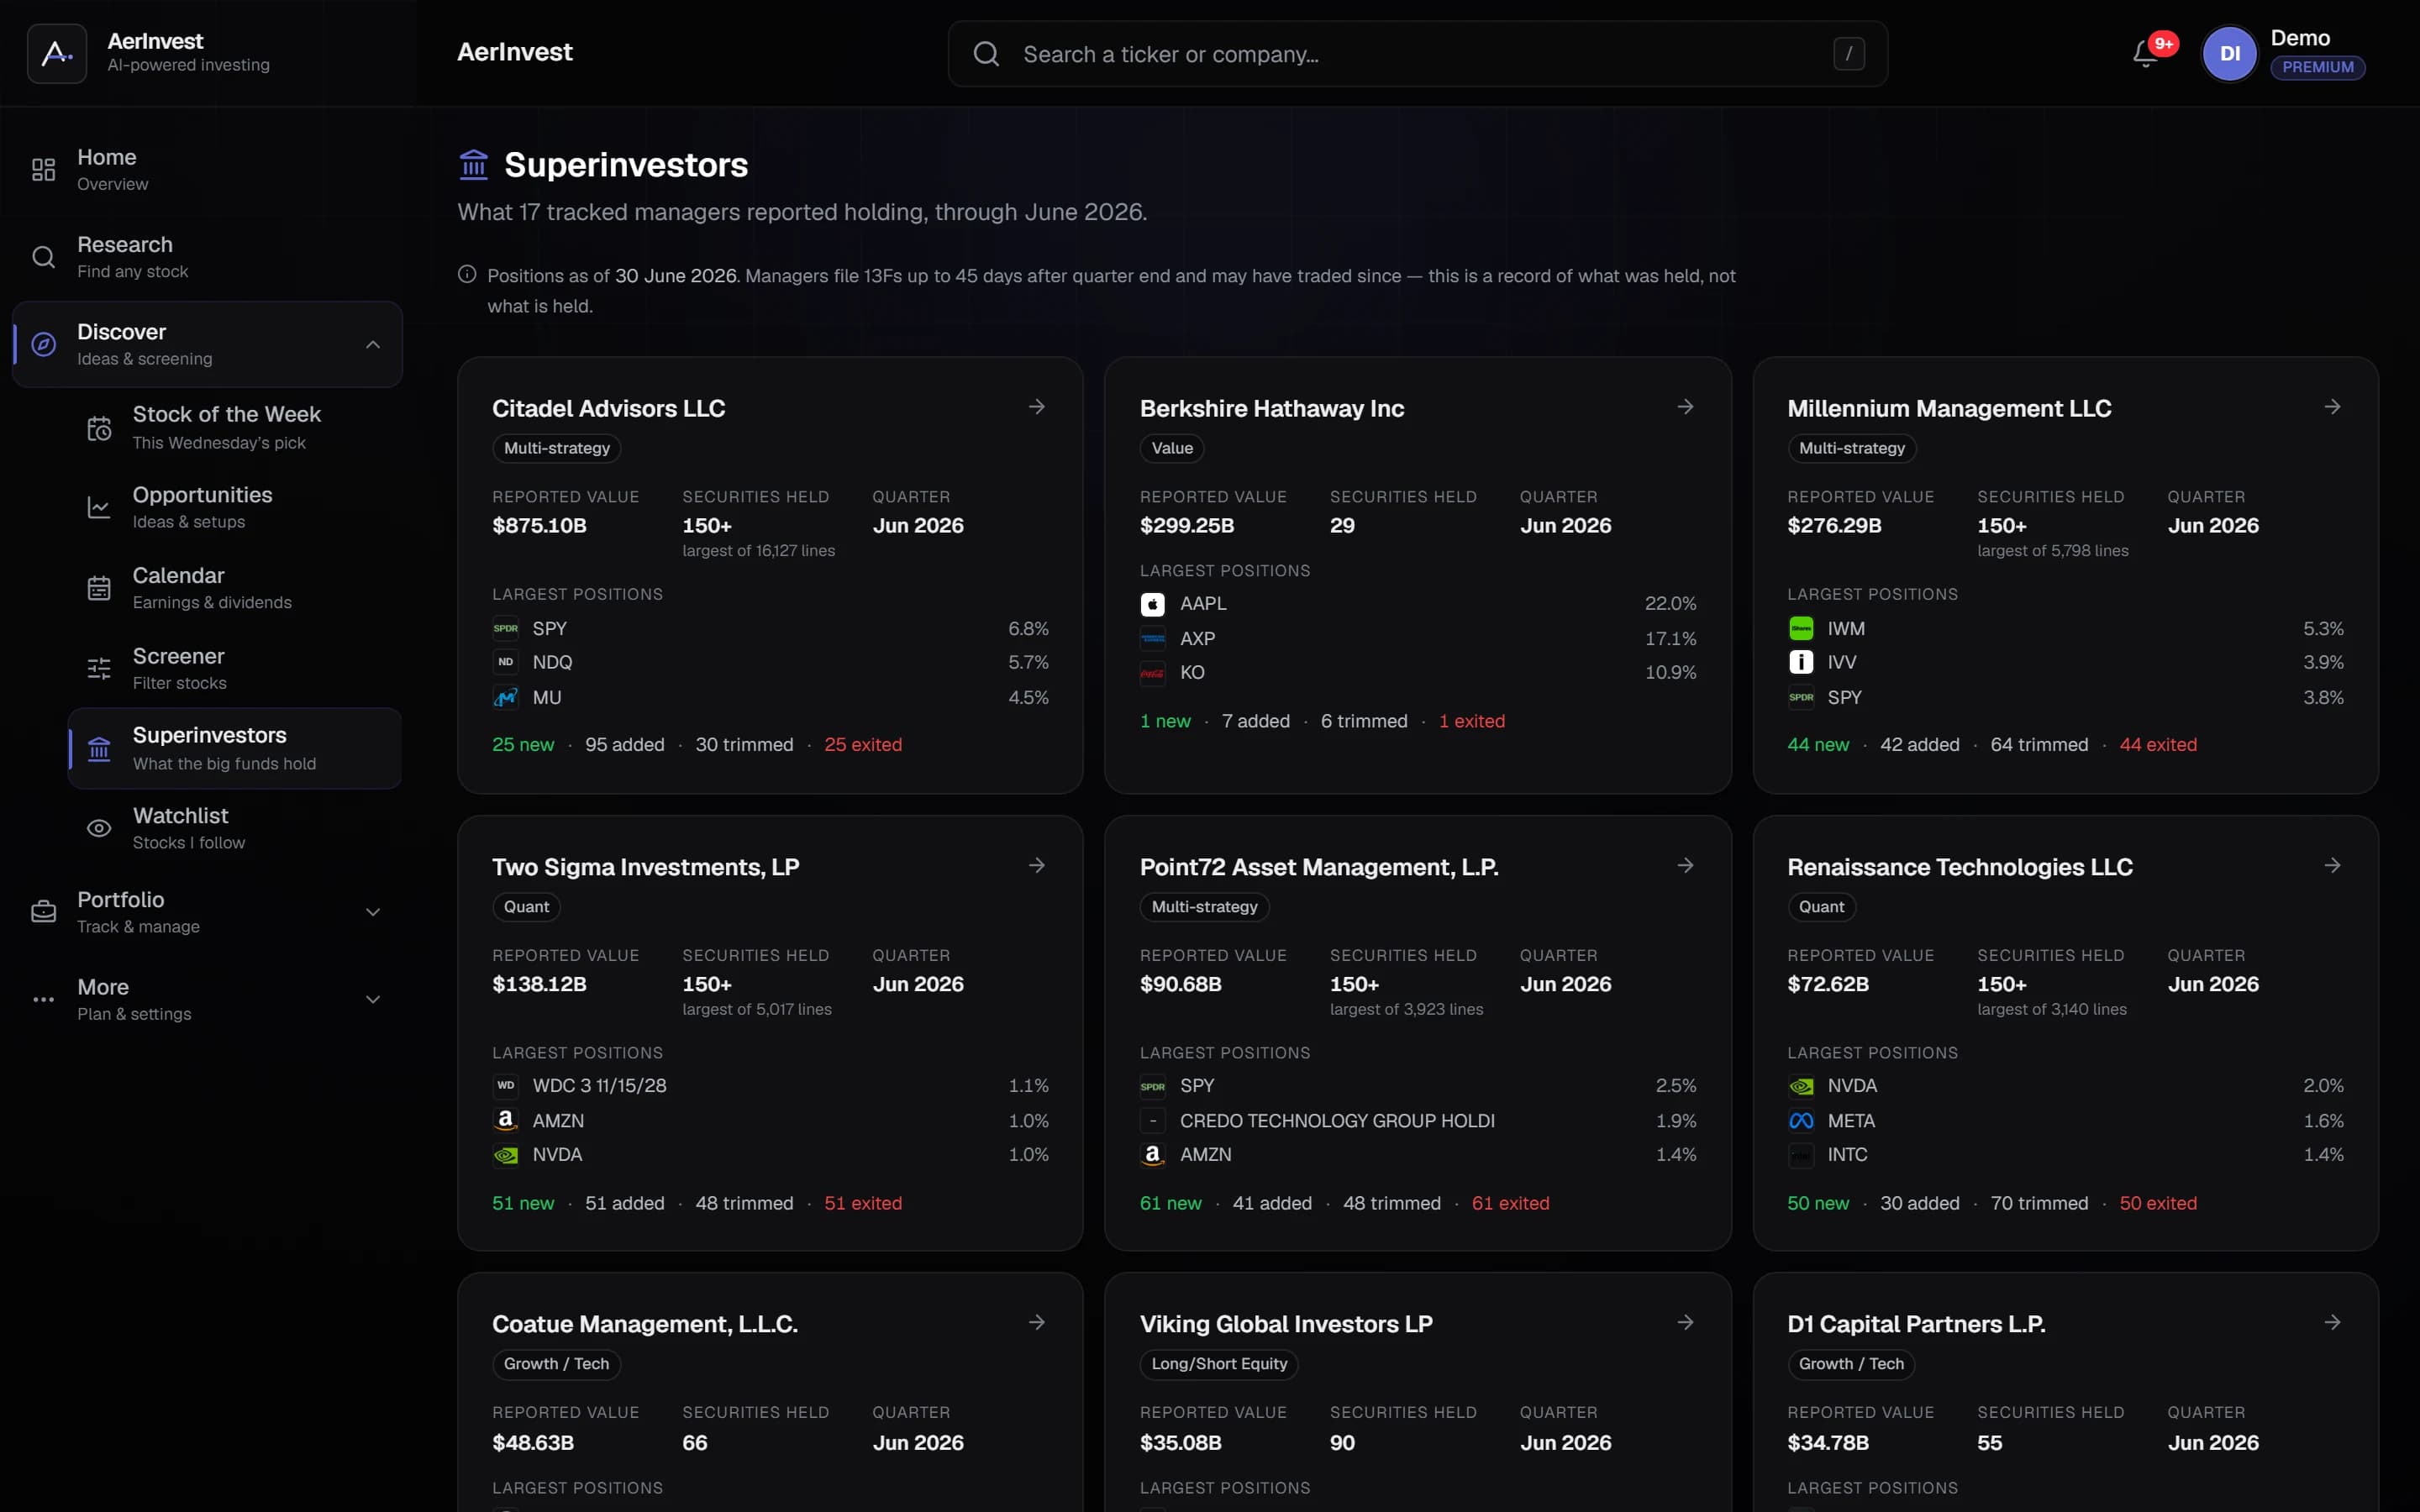
Task: Collapse the Discover section chevron
Action: pyautogui.click(x=373, y=345)
